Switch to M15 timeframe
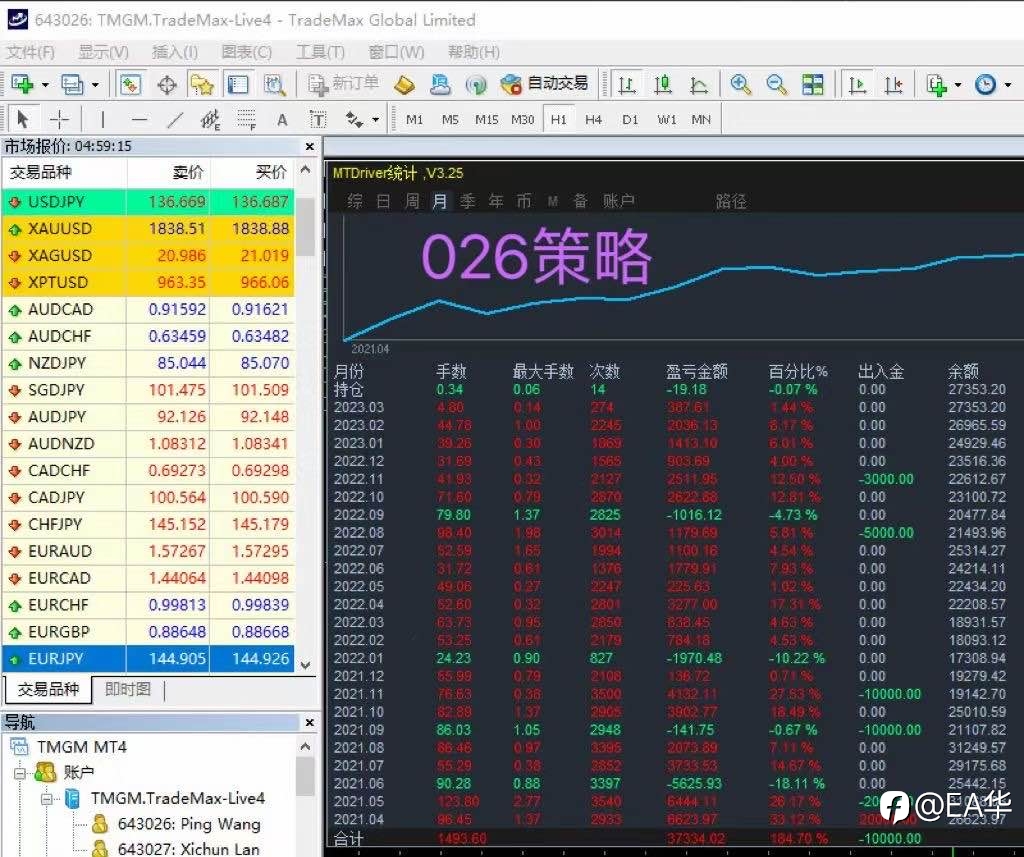This screenshot has height=857, width=1024. point(487,120)
